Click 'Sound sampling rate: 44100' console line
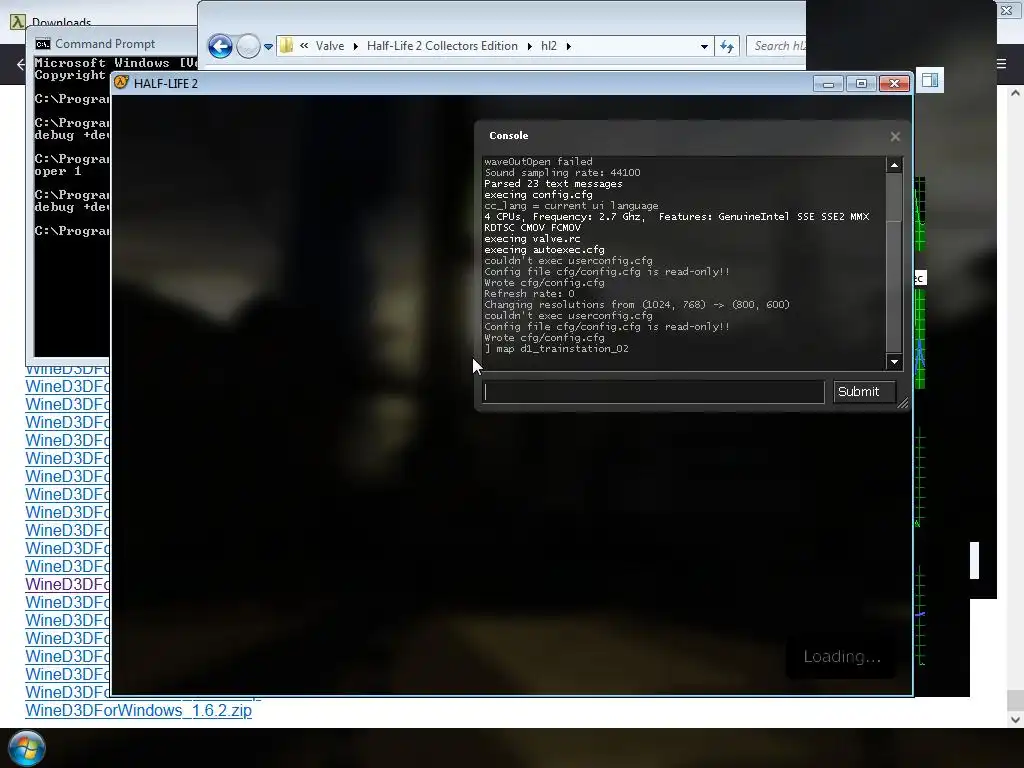Viewport: 1024px width, 768px height. click(x=562, y=173)
